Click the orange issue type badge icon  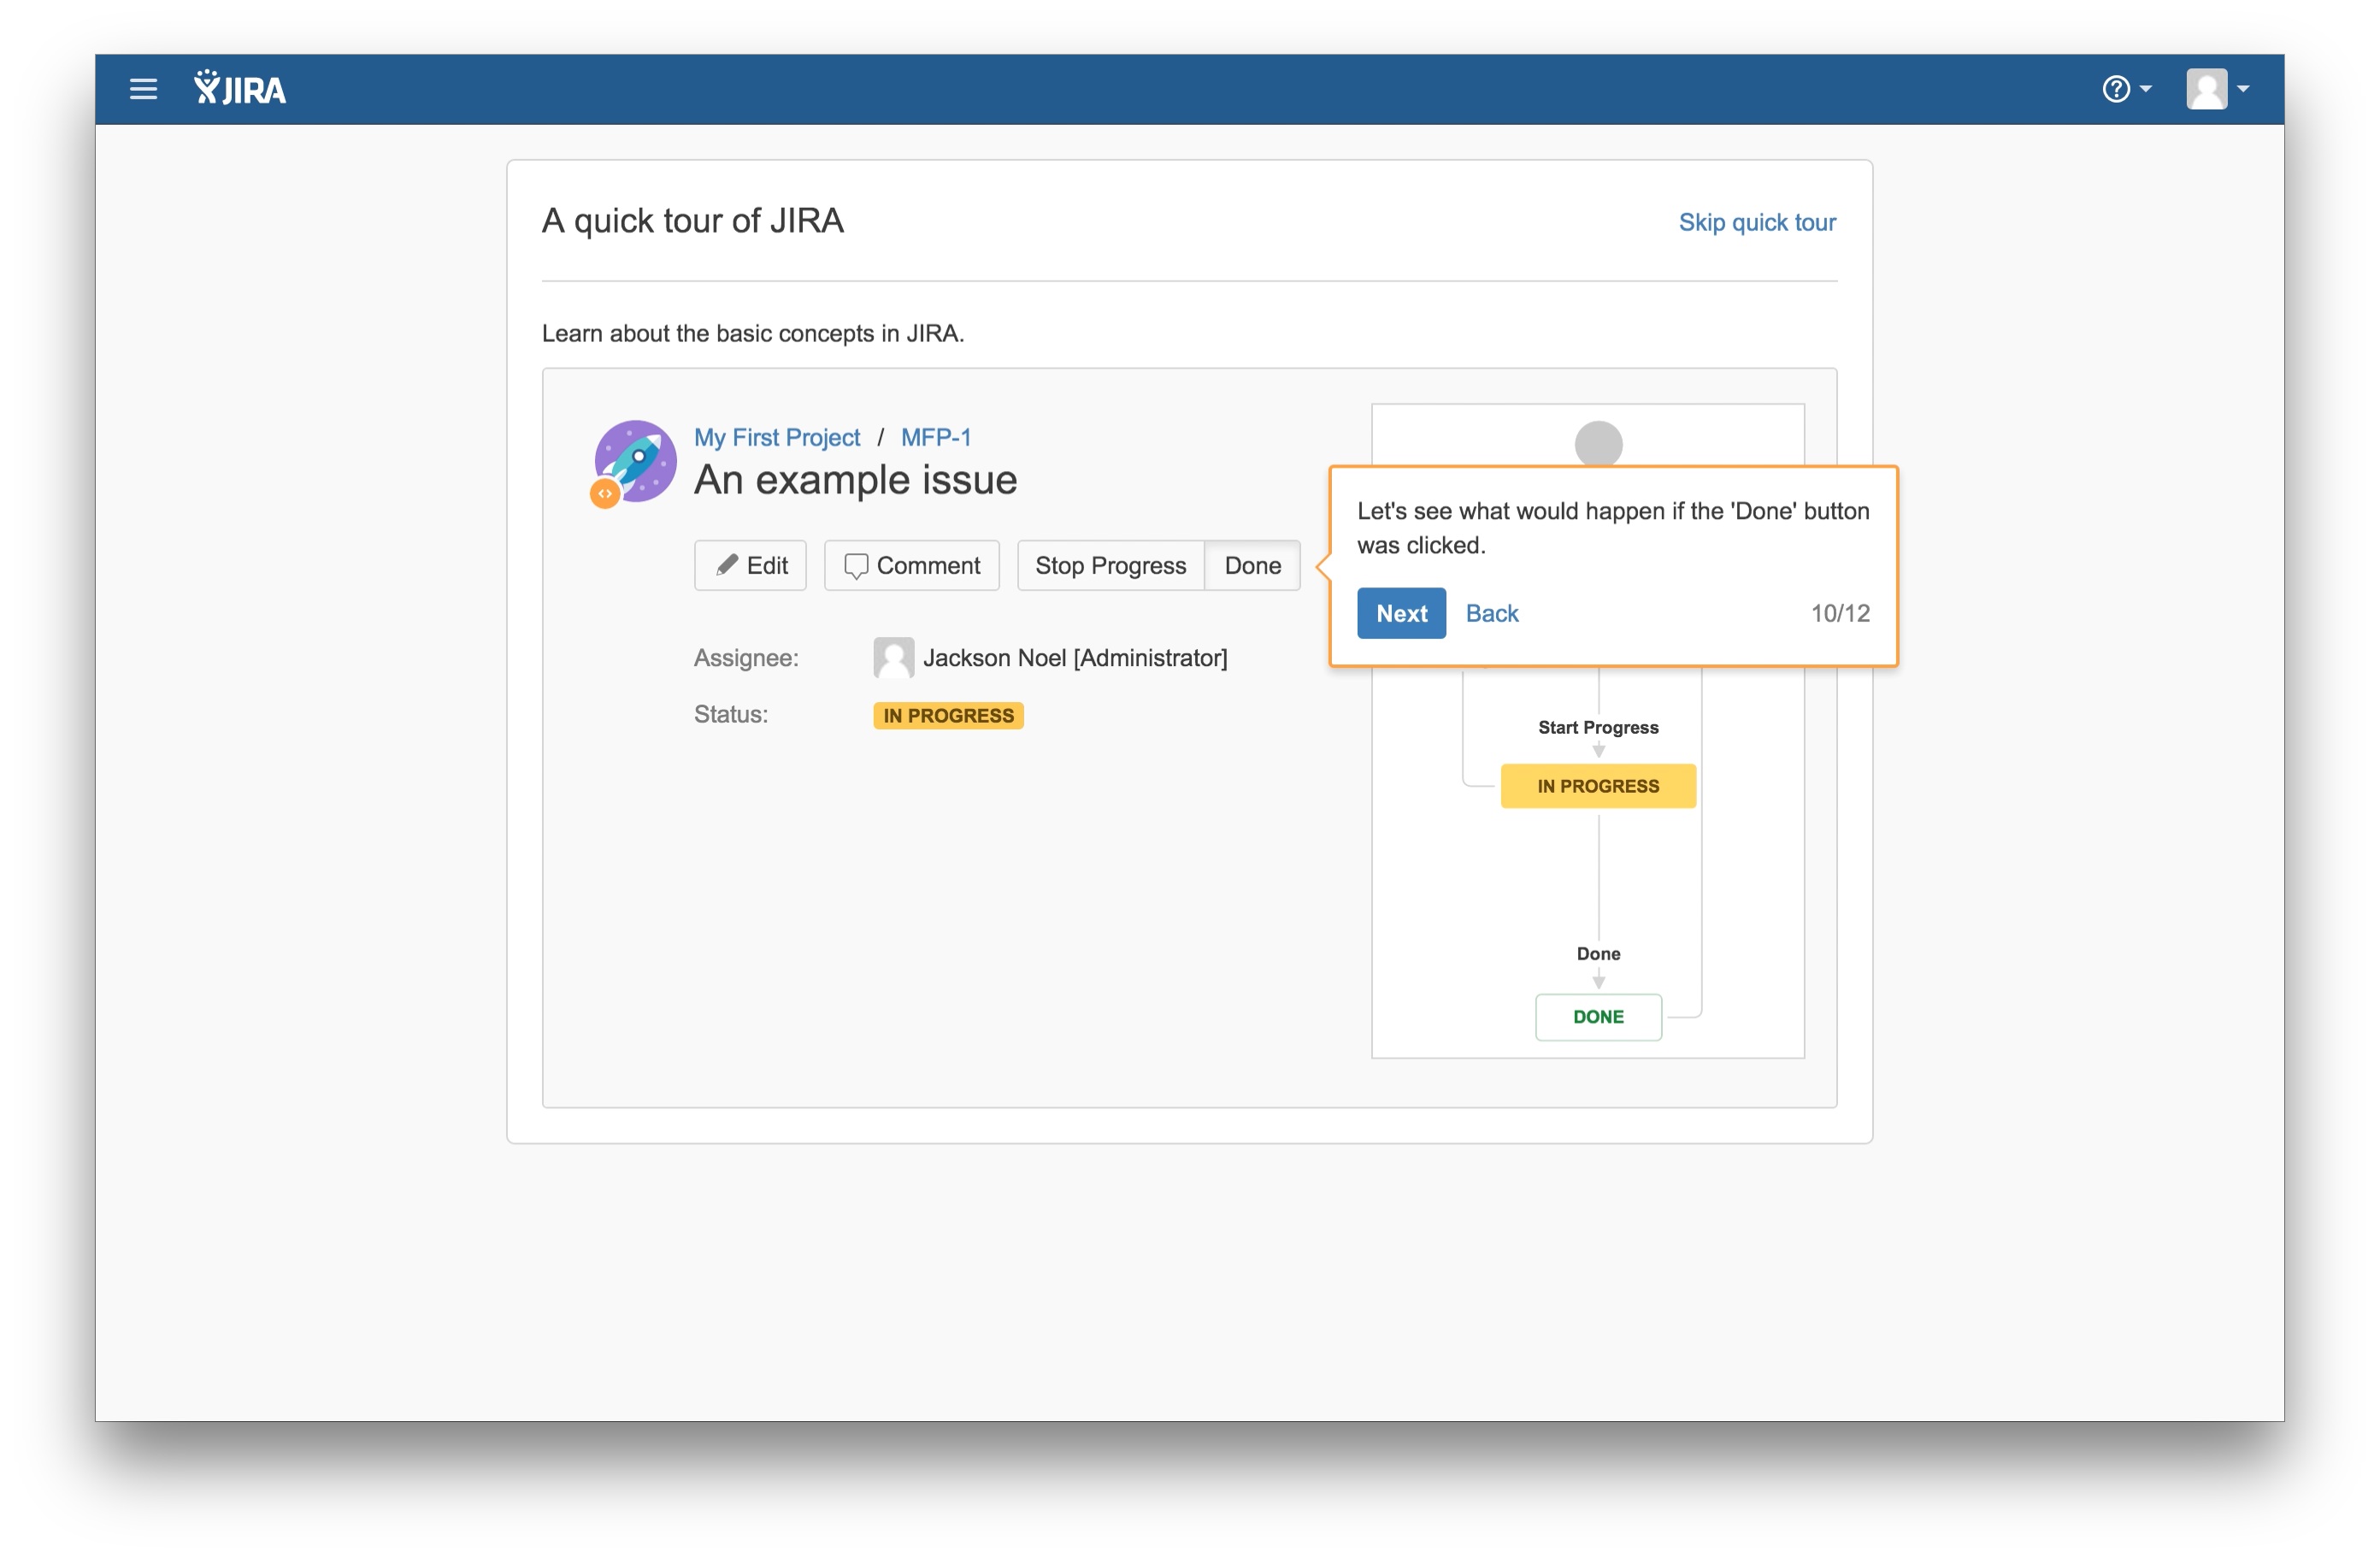click(604, 493)
